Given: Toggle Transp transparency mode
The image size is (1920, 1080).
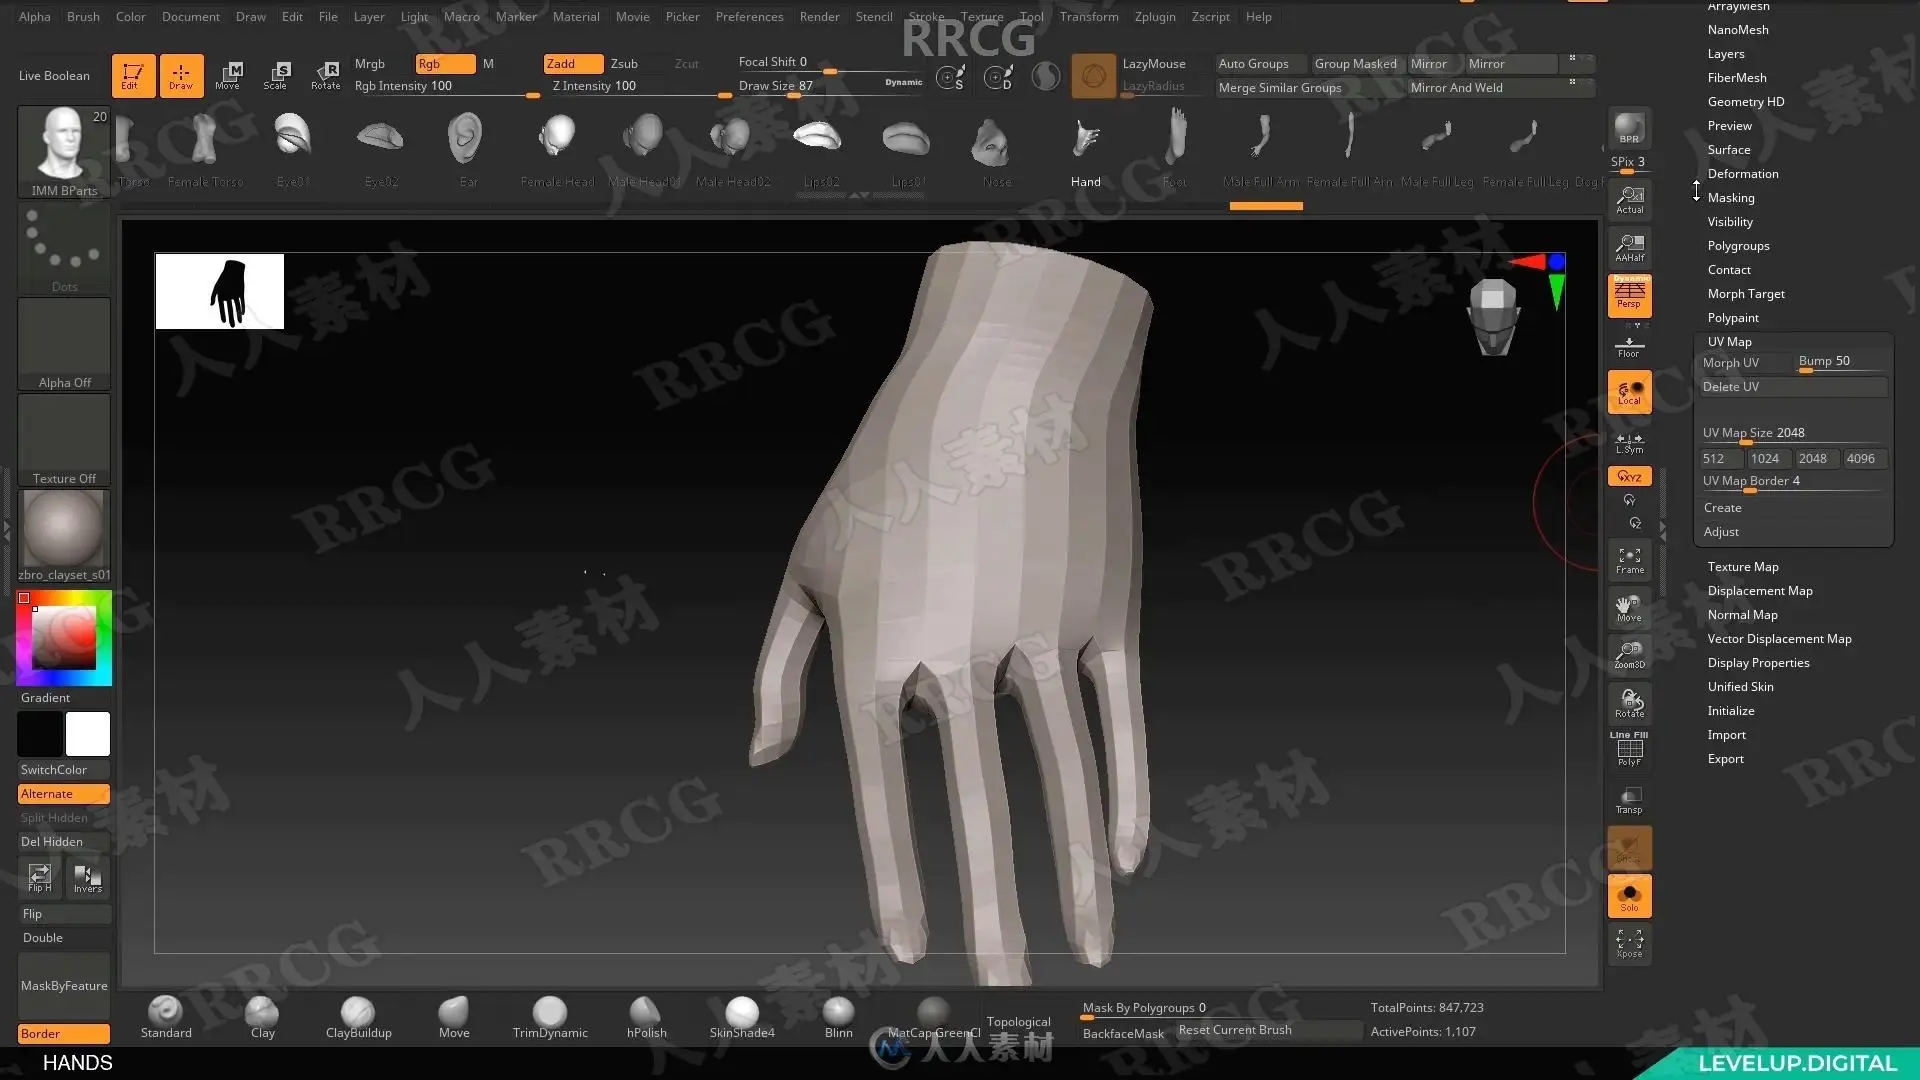Looking at the screenshot, I should coord(1629,800).
